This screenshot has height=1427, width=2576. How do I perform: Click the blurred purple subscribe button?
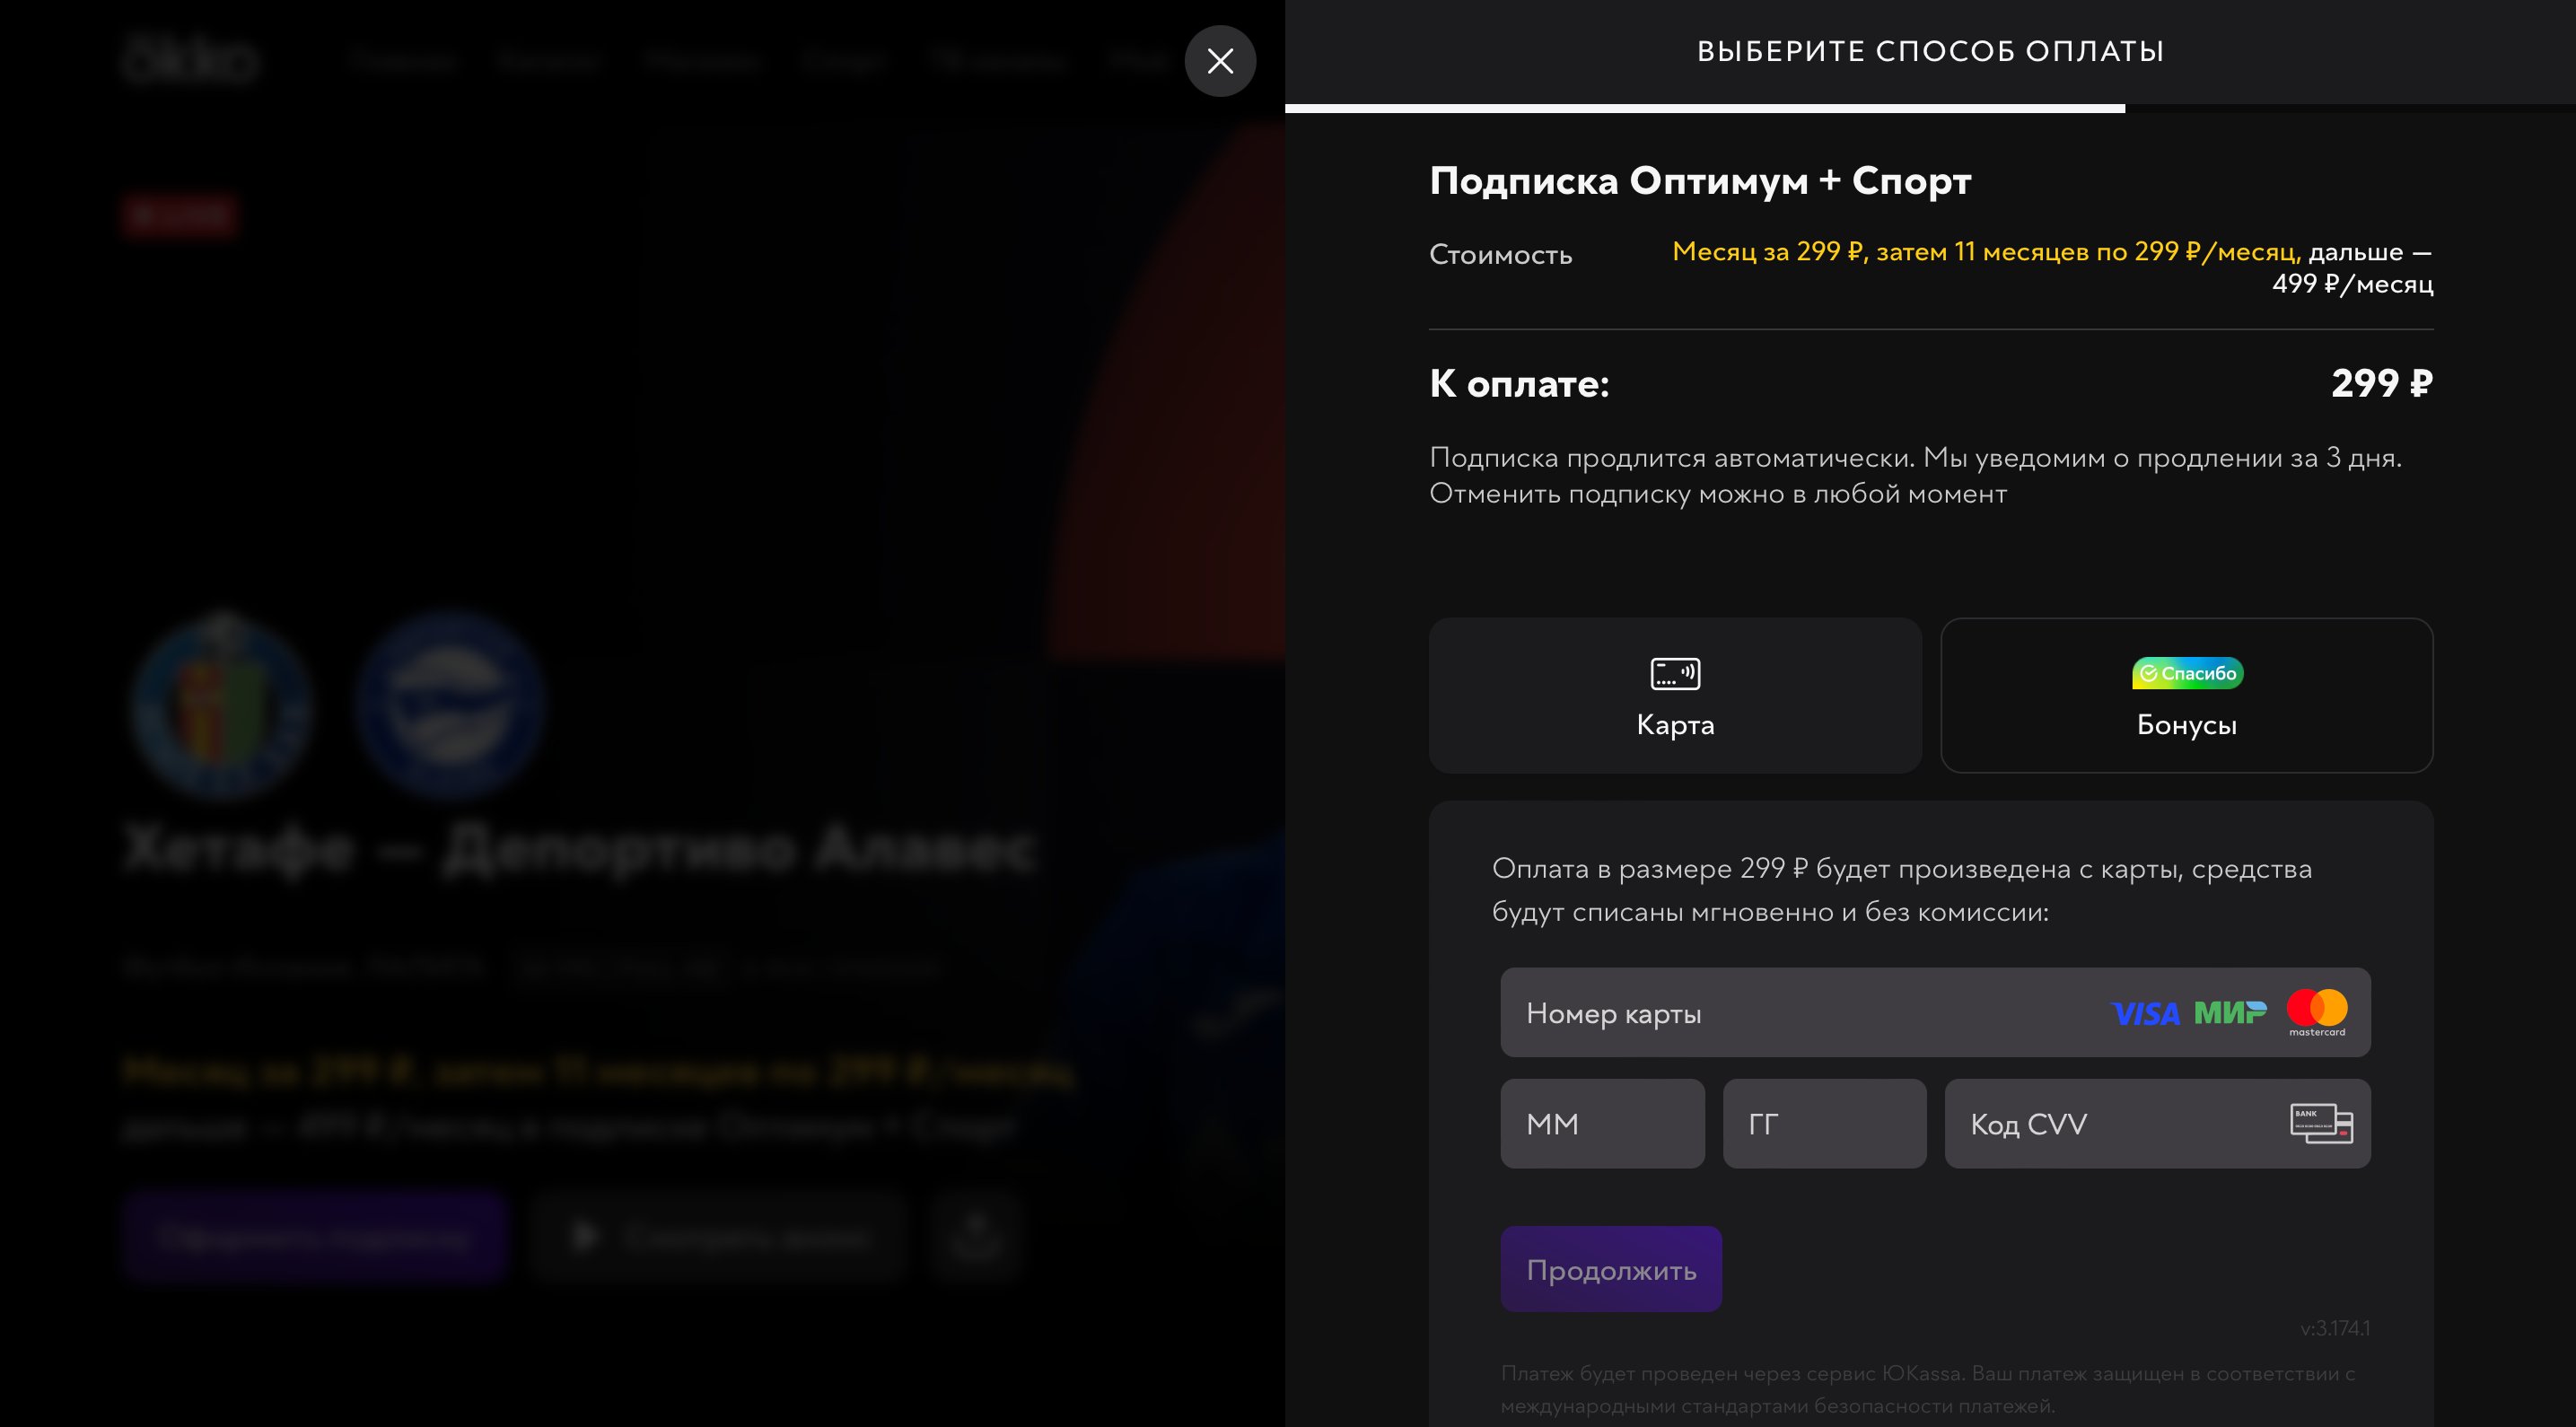tap(314, 1237)
